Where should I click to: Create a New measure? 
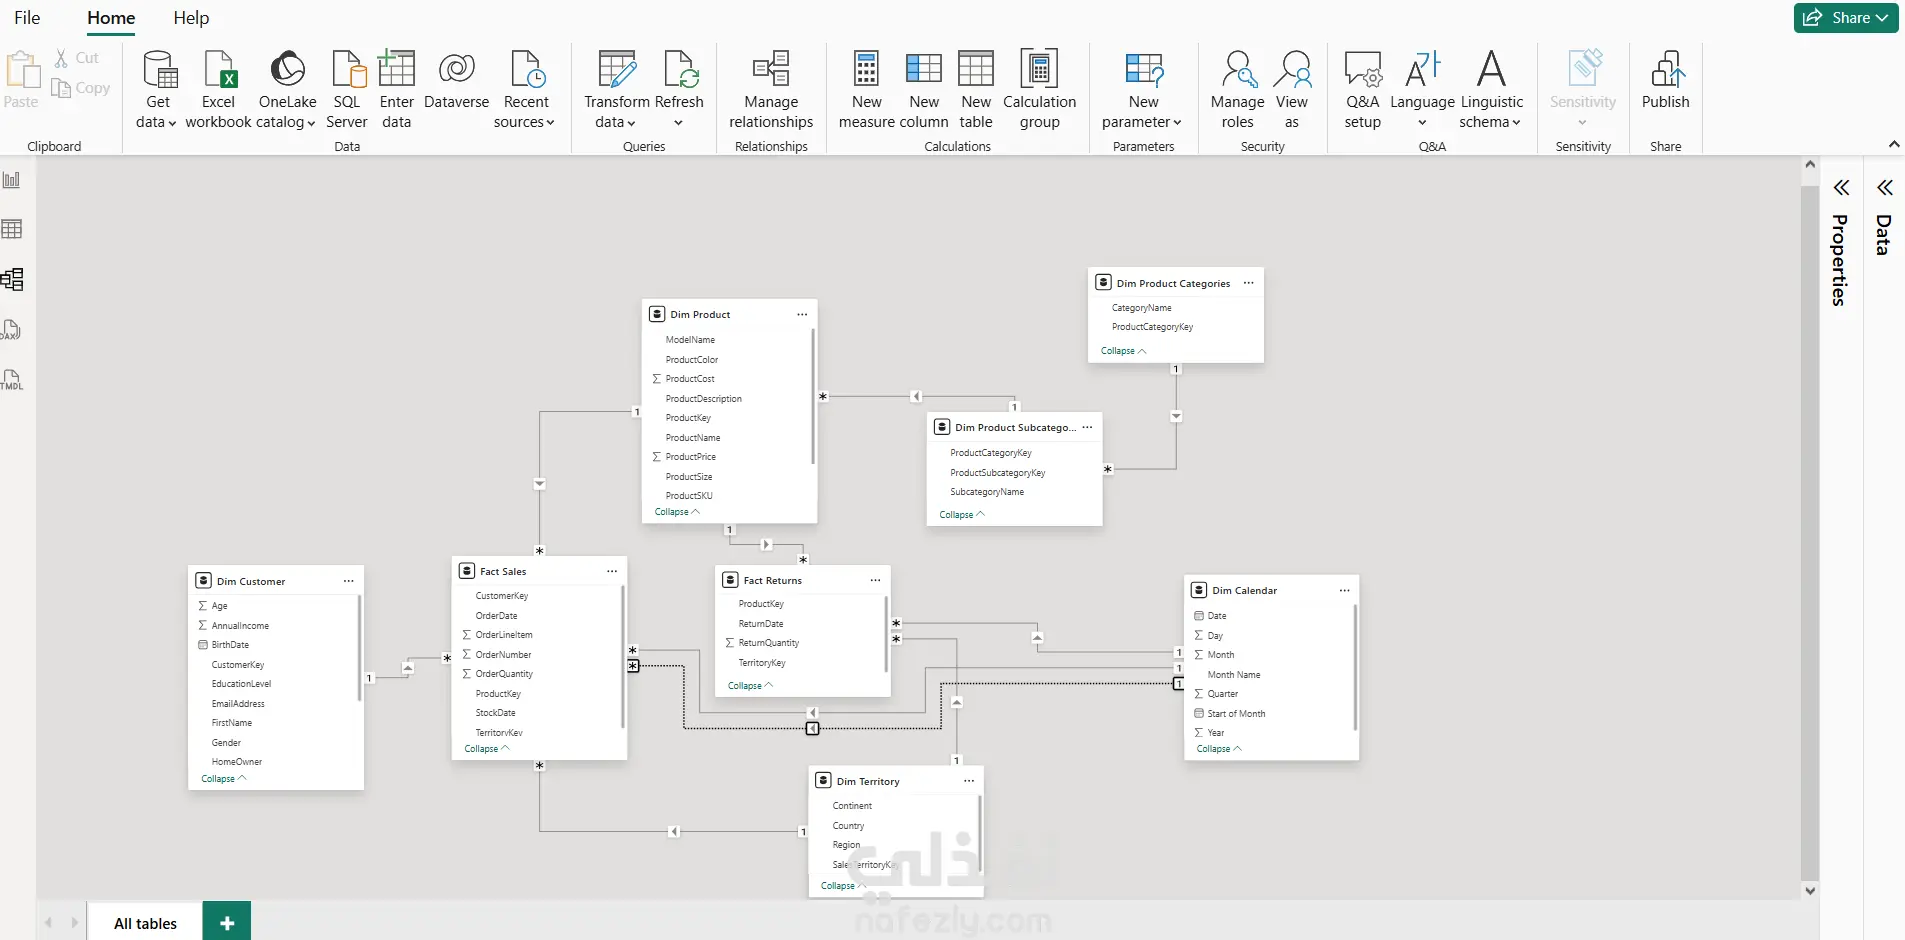(867, 90)
